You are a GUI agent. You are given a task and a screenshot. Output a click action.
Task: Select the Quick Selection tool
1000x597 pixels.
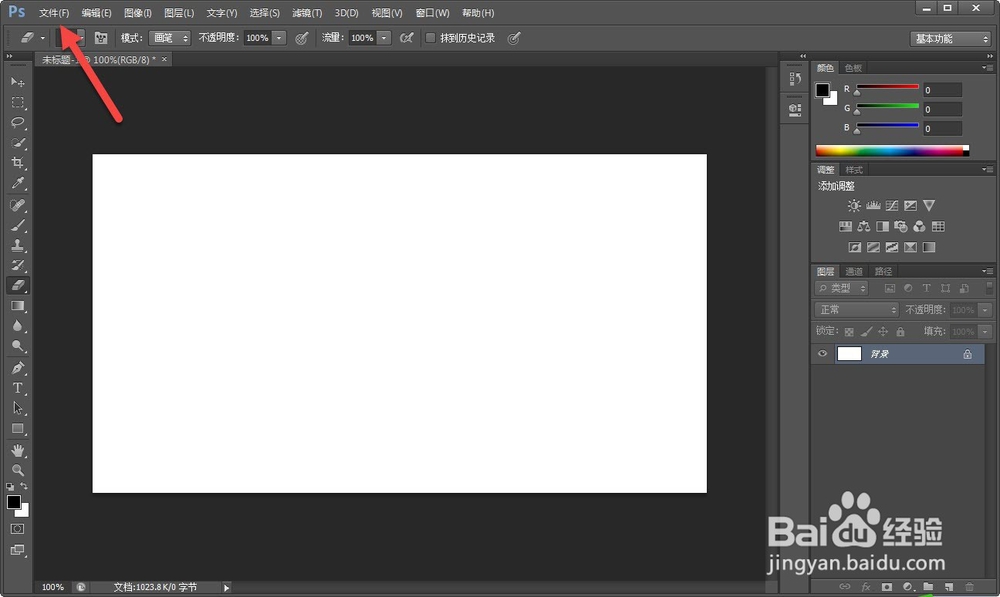(x=17, y=143)
